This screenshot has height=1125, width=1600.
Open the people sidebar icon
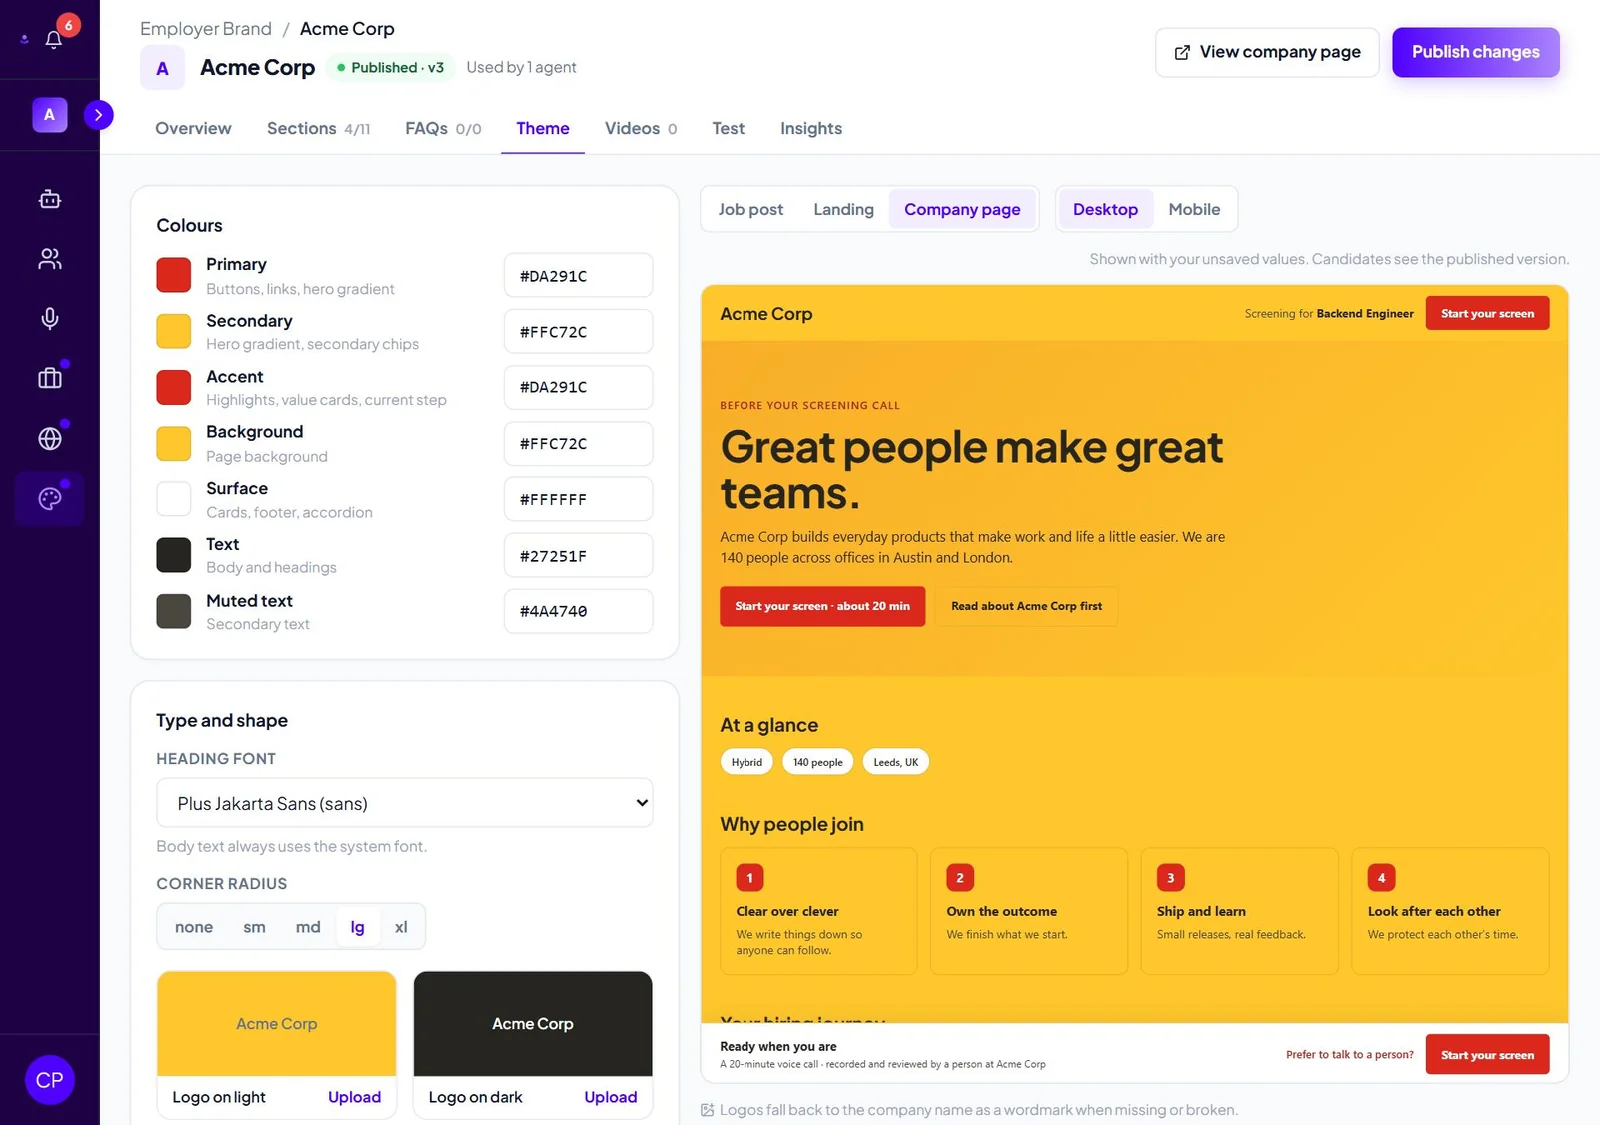50,259
